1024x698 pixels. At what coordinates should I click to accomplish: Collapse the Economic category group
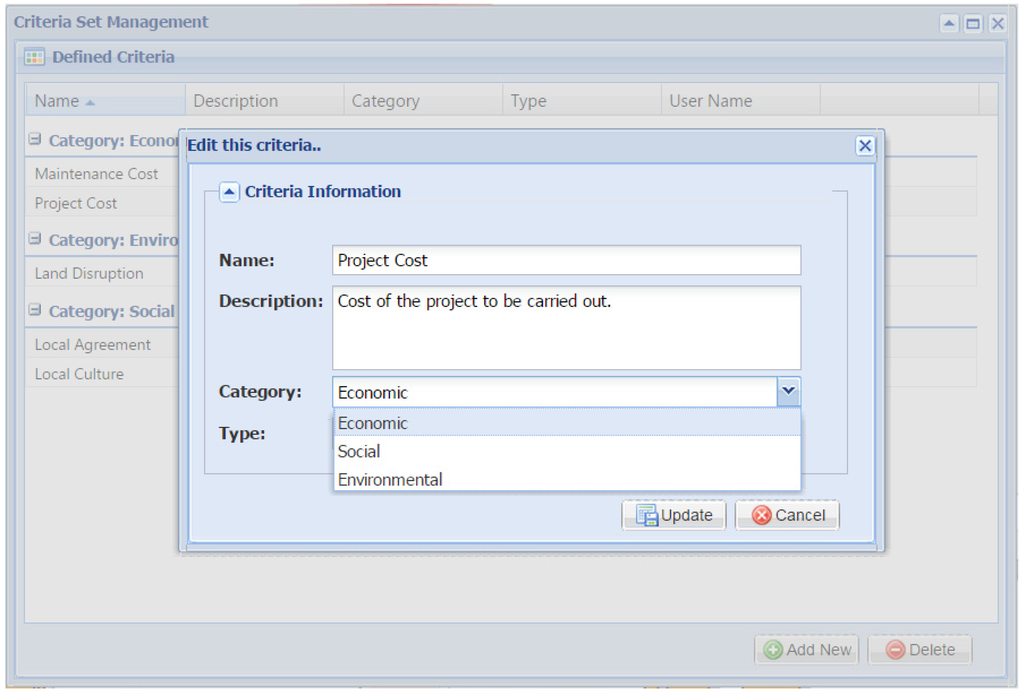[35, 141]
